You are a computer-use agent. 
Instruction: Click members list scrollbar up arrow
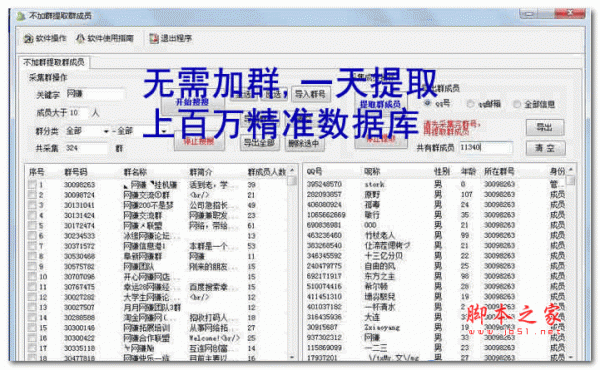pyautogui.click(x=571, y=170)
